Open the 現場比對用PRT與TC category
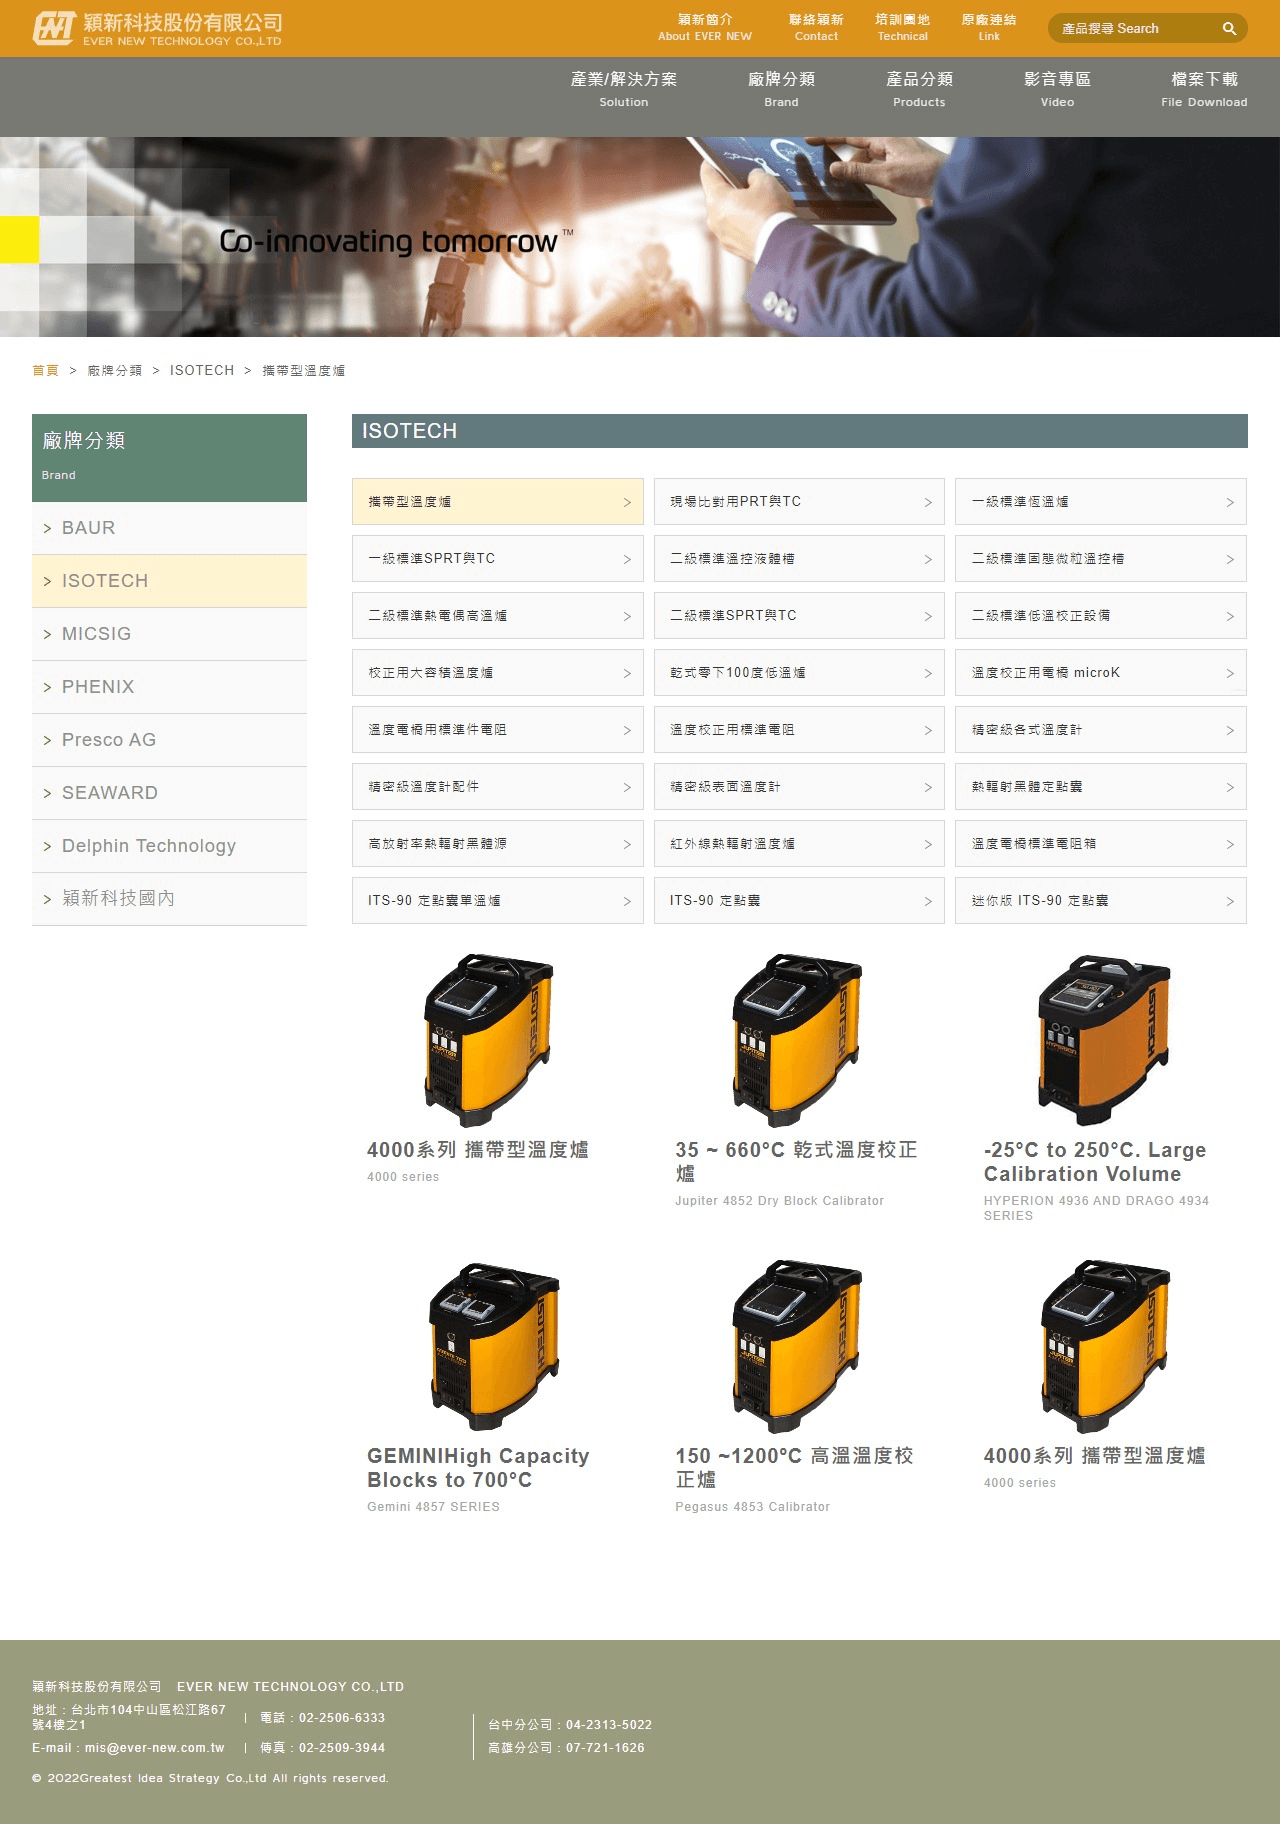Screen dimensions: 1280x1824 pos(799,502)
